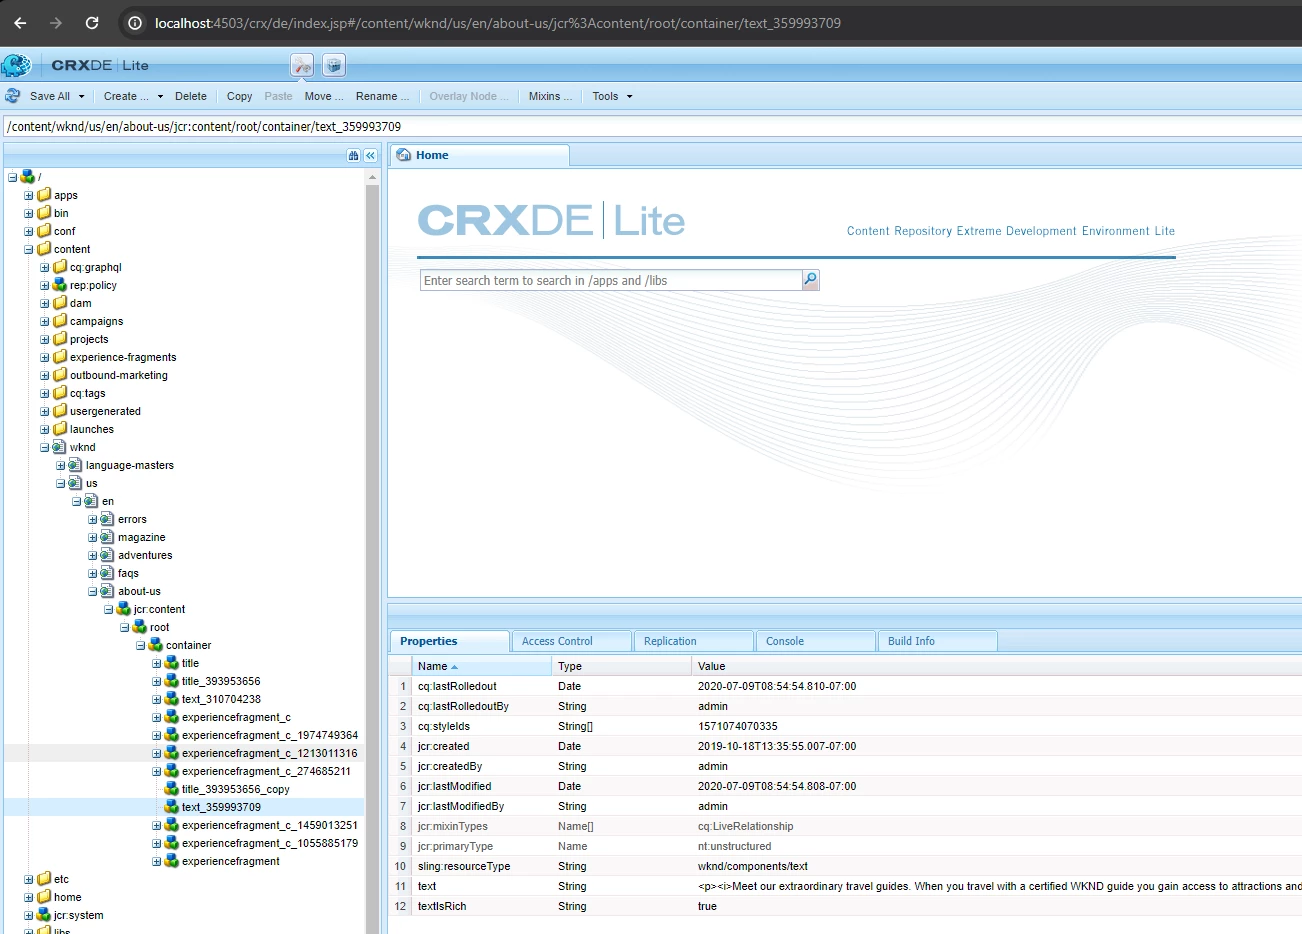Reload the page with the refresh icon
This screenshot has height=934, width=1302.
coord(92,22)
